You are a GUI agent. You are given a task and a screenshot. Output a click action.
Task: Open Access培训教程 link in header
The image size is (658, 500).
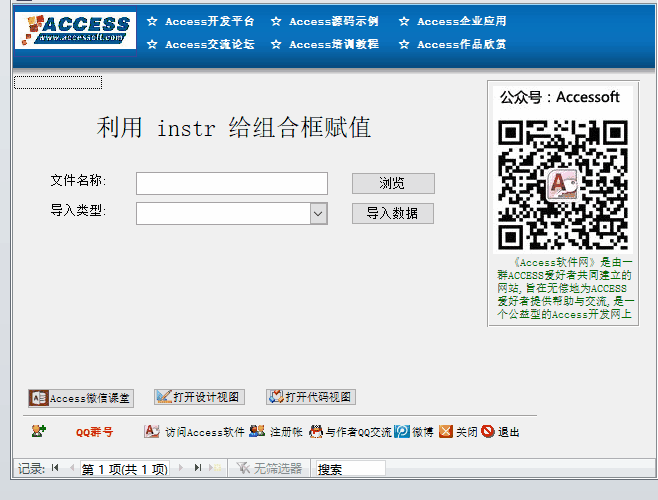point(334,44)
